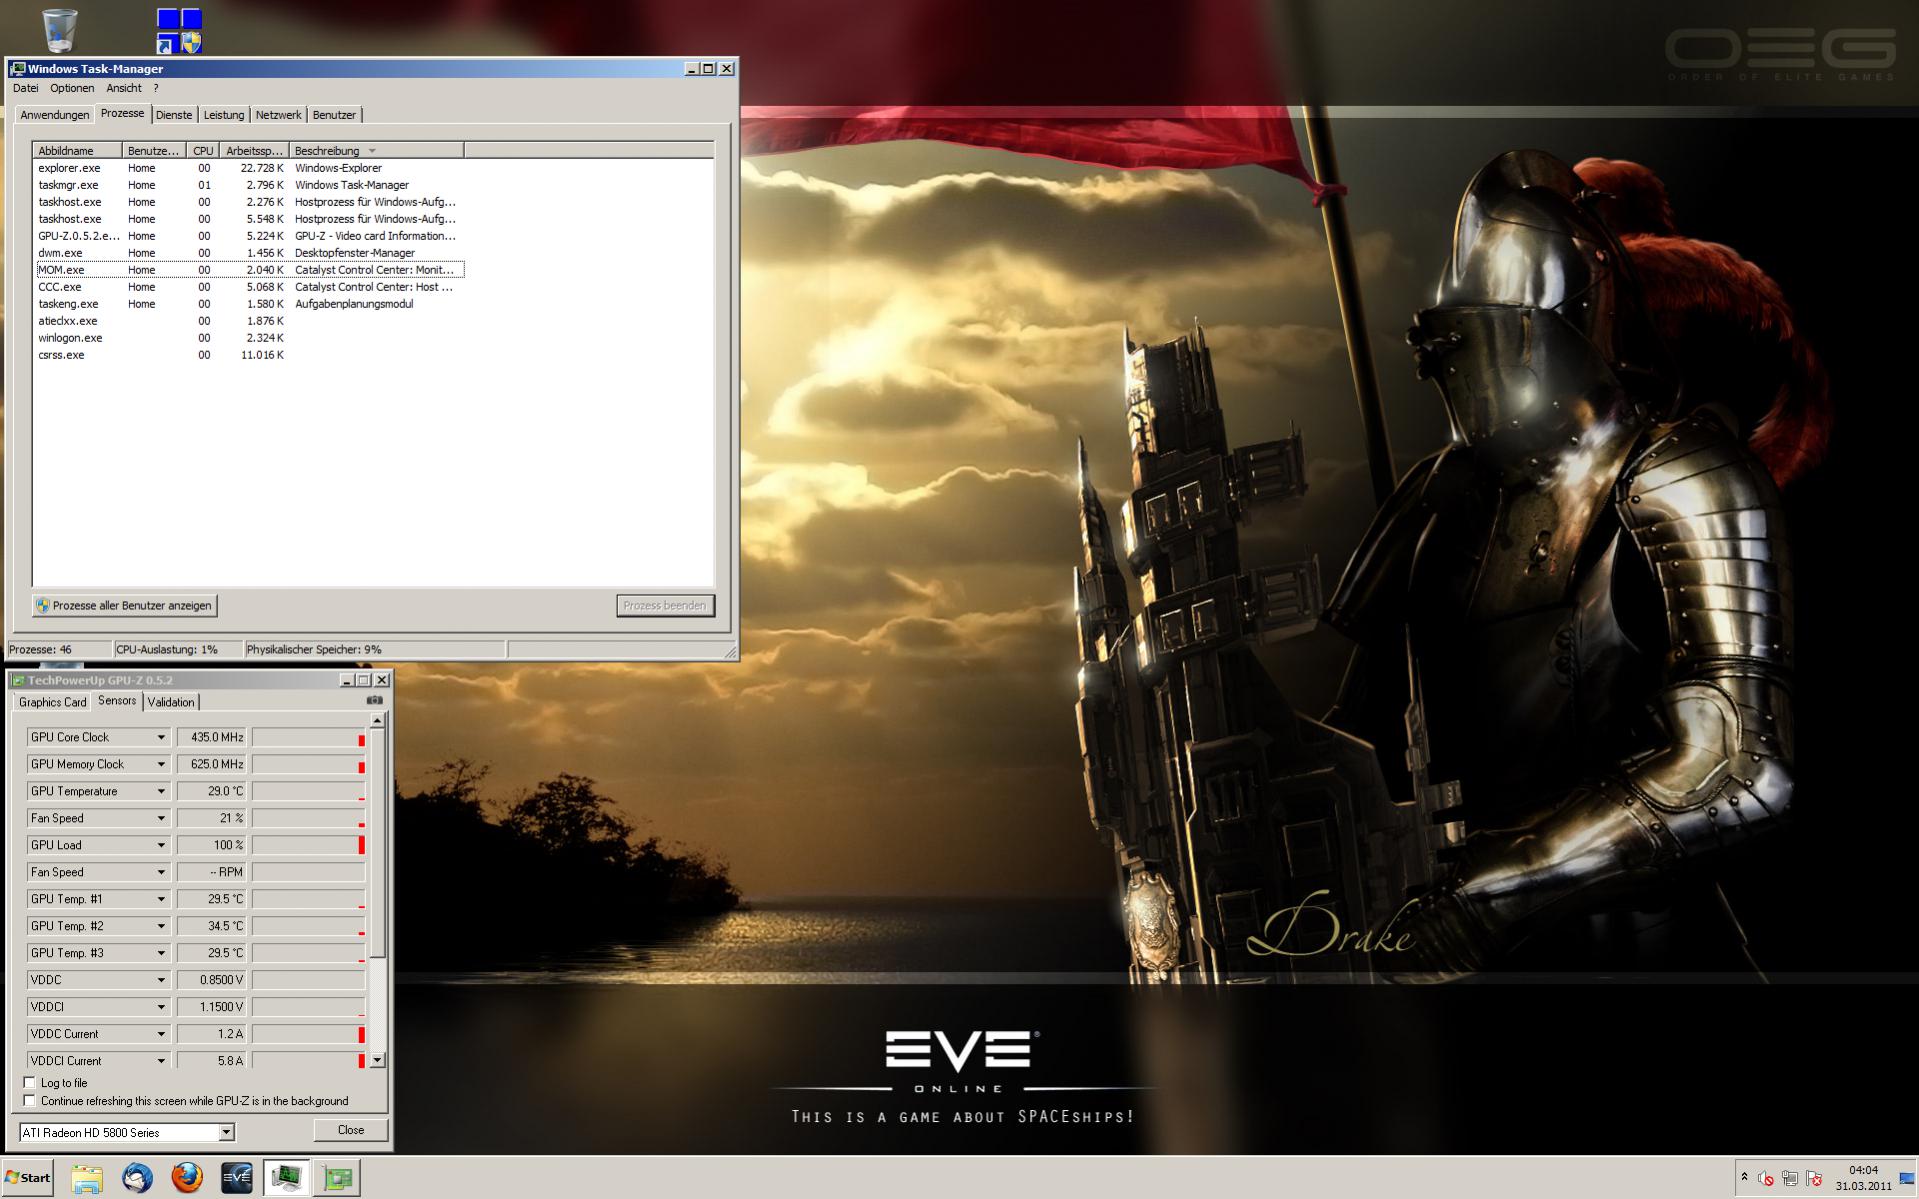Screen dimensions: 1919x1199
Task: Sort by Arbeitssp... memory column
Action: coord(254,151)
